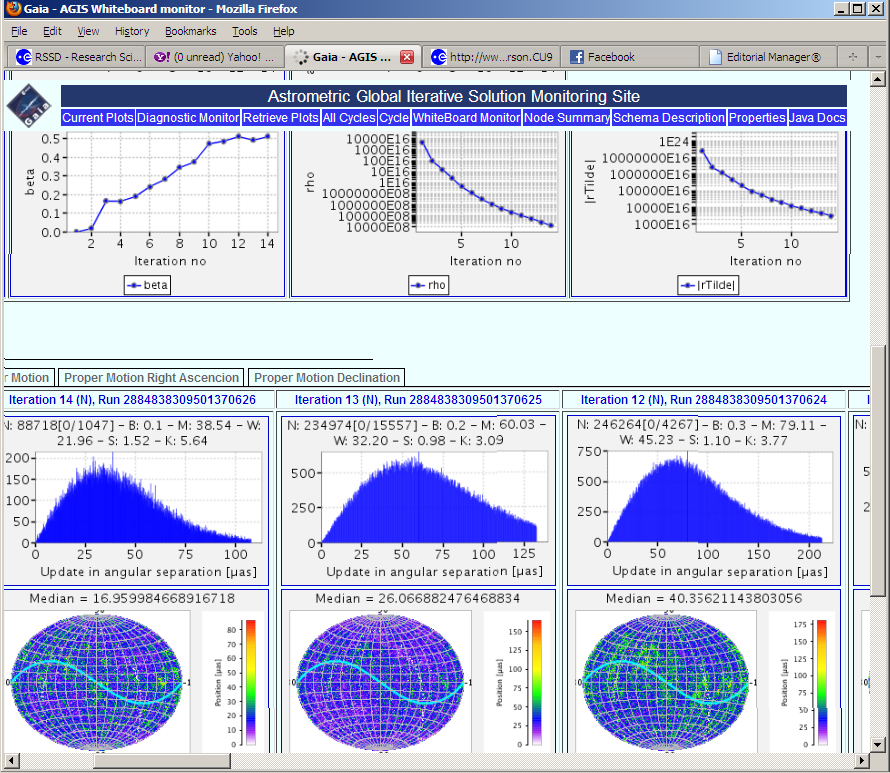This screenshot has height=773, width=890.
Task: Open the Bookmarks menu
Action: (x=190, y=31)
